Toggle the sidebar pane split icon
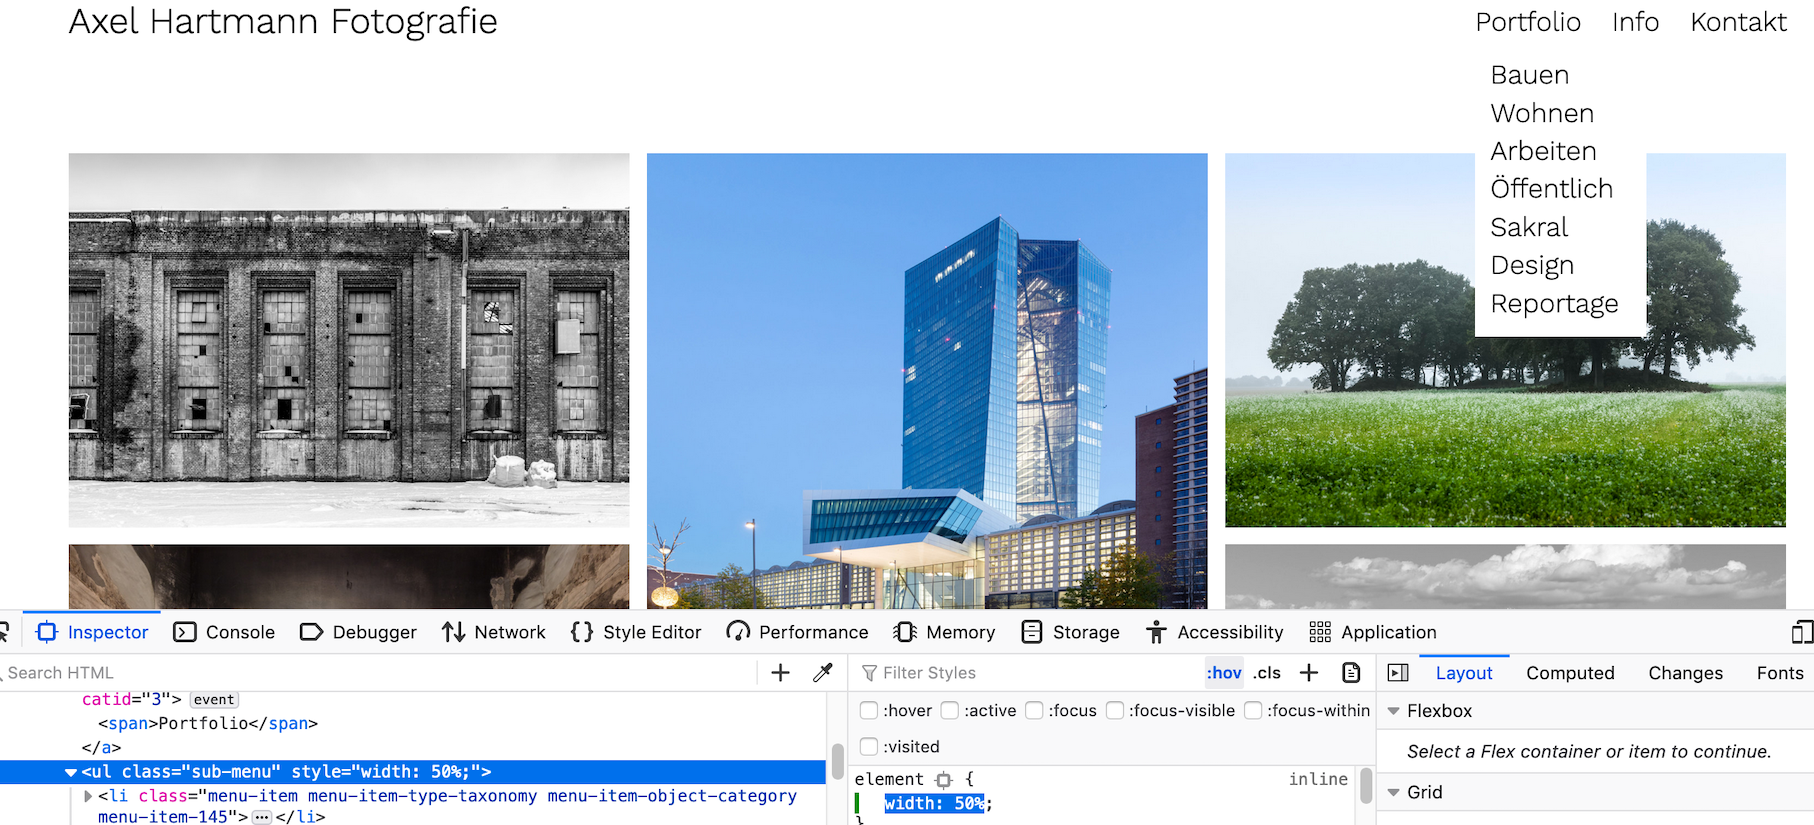Image resolution: width=1814 pixels, height=825 pixels. point(1398,673)
